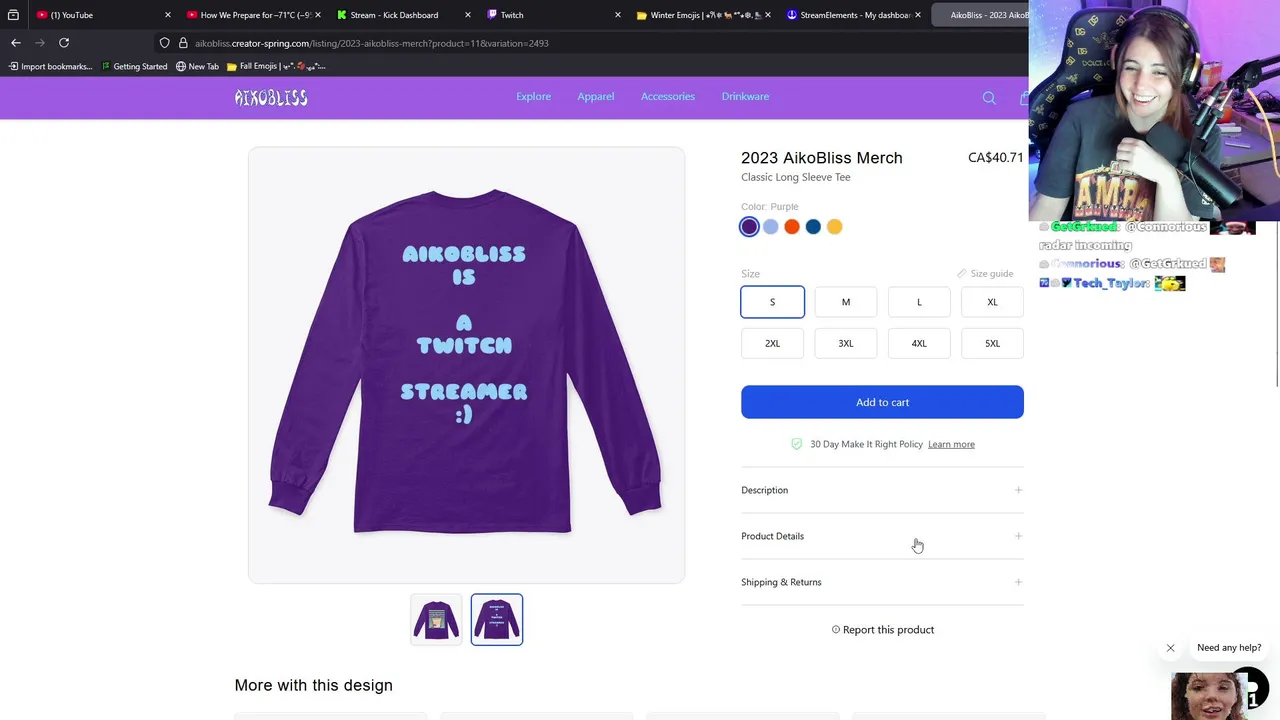Open the Size guide ruler link

[x=985, y=273]
